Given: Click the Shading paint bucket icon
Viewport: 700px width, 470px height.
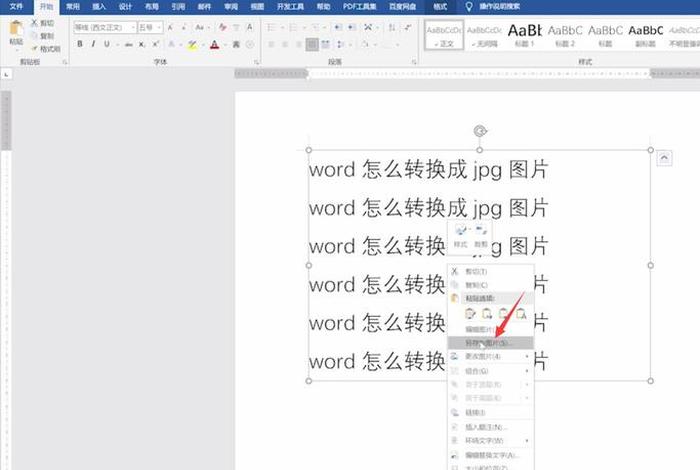Looking at the screenshot, I should pos(365,44).
